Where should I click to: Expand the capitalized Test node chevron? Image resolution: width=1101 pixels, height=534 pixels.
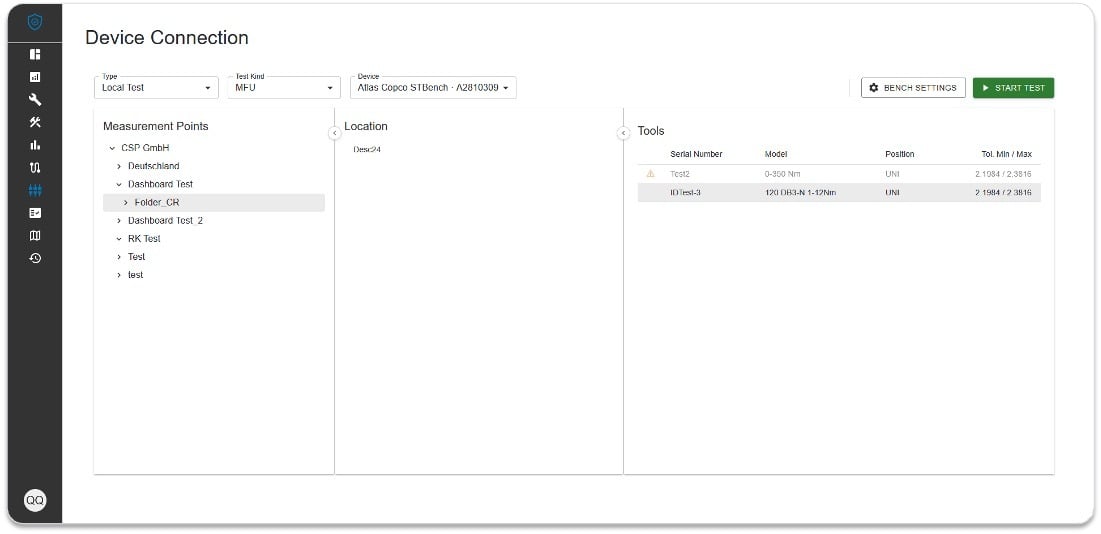pyautogui.click(x=119, y=258)
